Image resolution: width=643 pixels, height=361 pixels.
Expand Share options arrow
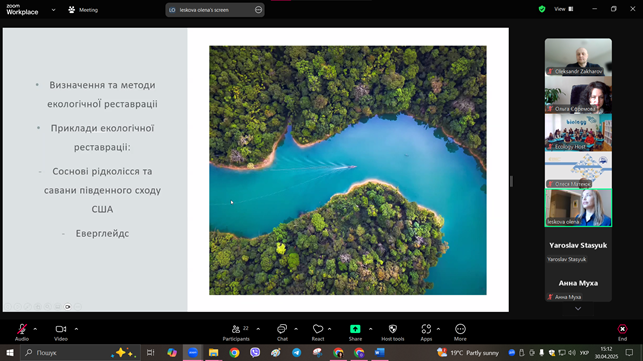coord(370,329)
